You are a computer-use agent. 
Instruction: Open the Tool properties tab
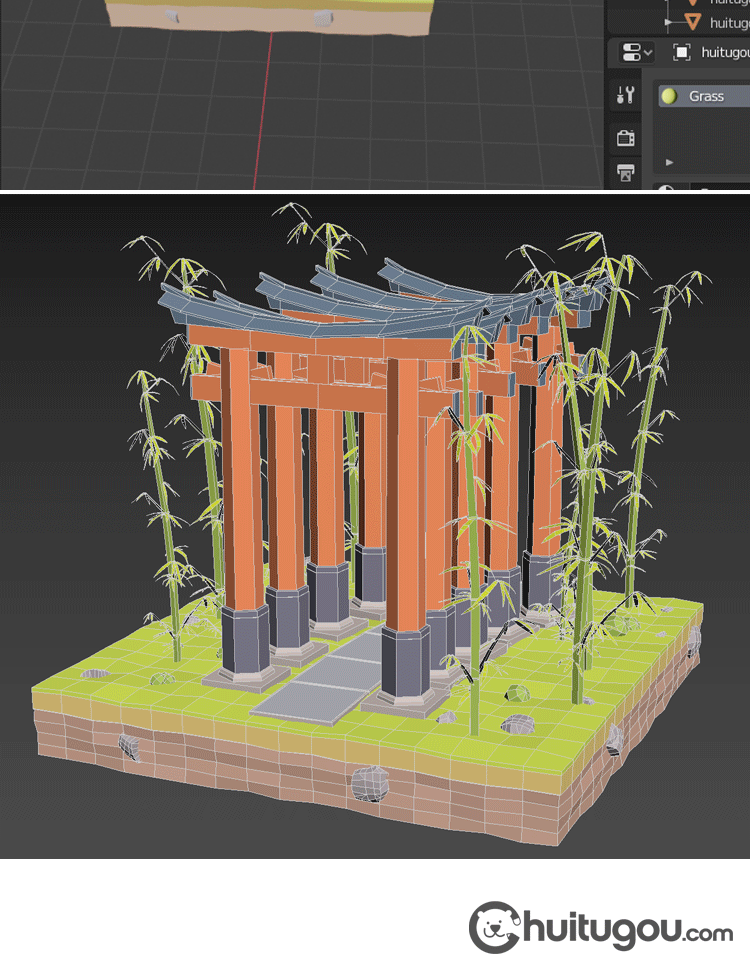coord(626,96)
